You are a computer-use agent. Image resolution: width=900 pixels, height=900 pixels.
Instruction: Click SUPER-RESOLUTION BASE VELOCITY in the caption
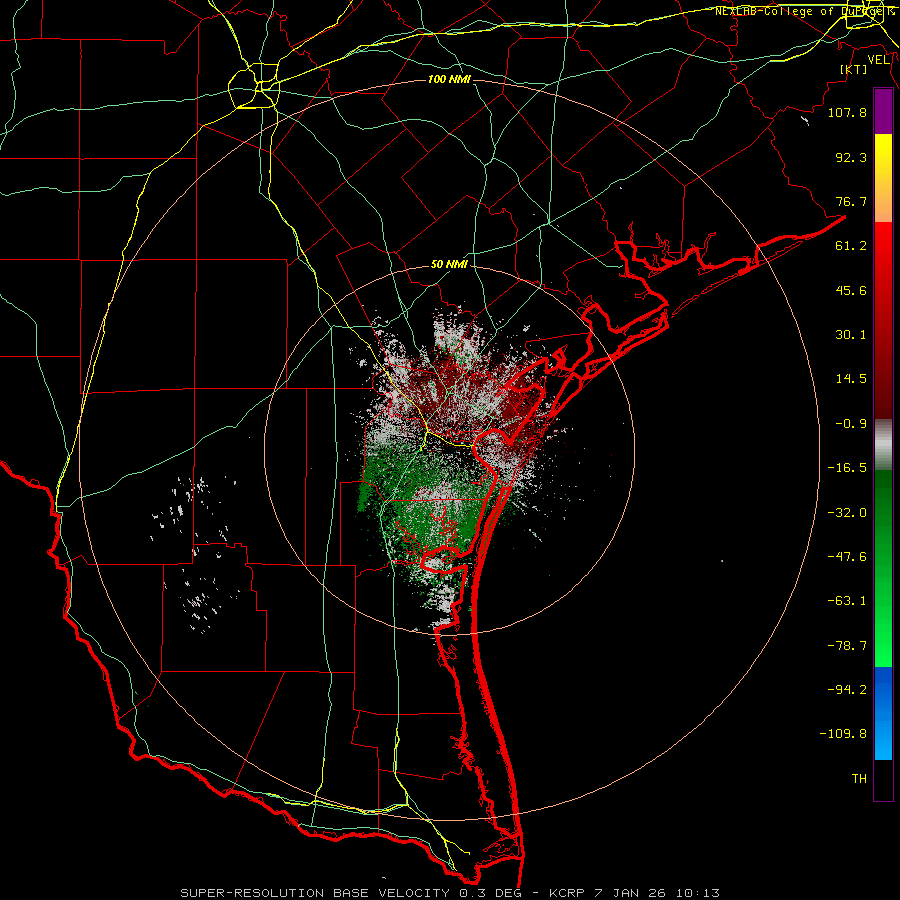[315, 893]
